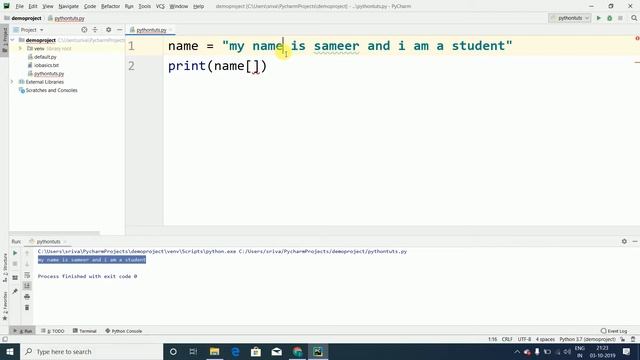Toggle scroll to end in Run console
The width and height of the screenshot is (640, 360).
point(27,286)
